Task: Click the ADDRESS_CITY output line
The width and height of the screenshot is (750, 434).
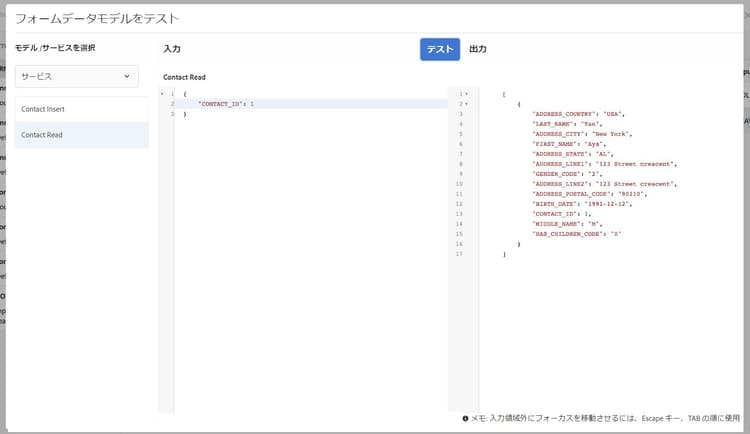Action: coord(582,134)
